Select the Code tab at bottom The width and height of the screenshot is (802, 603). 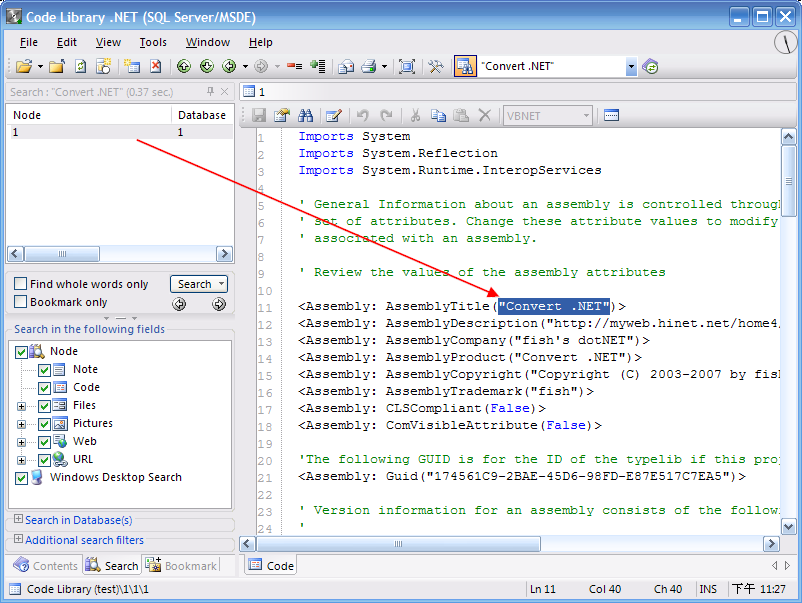(x=271, y=566)
